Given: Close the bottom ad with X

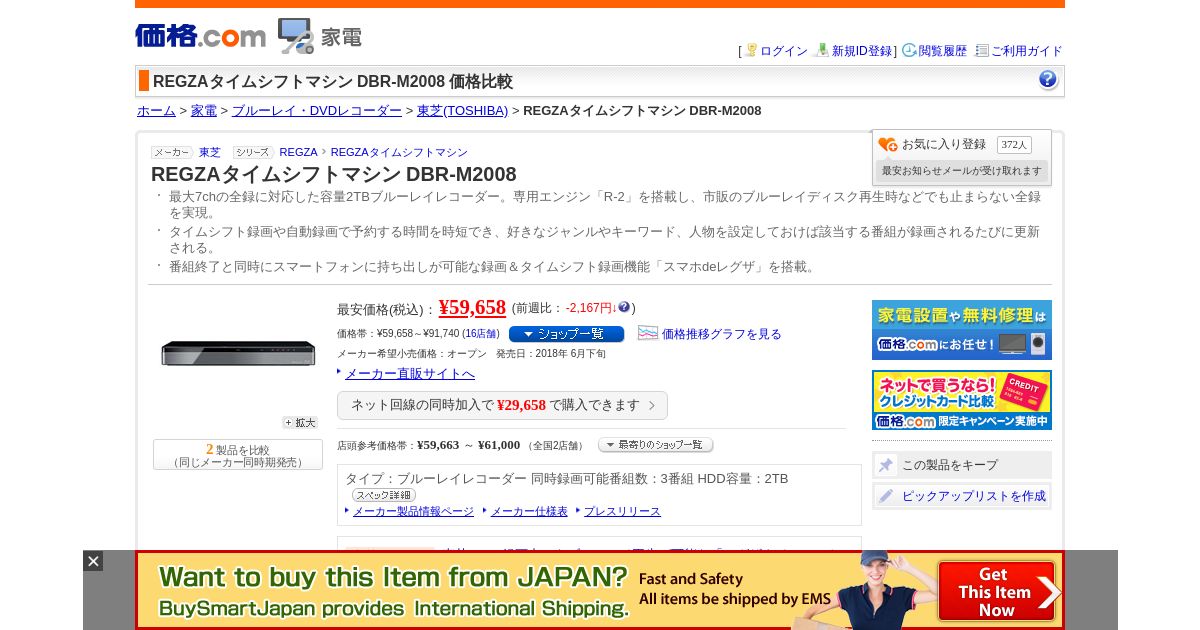Looking at the screenshot, I should point(93,561).
